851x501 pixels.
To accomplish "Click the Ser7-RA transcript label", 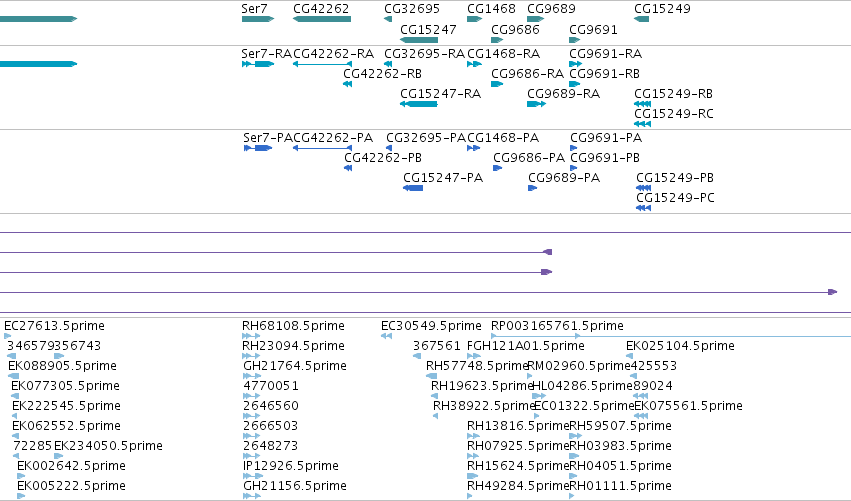I will (x=266, y=54).
